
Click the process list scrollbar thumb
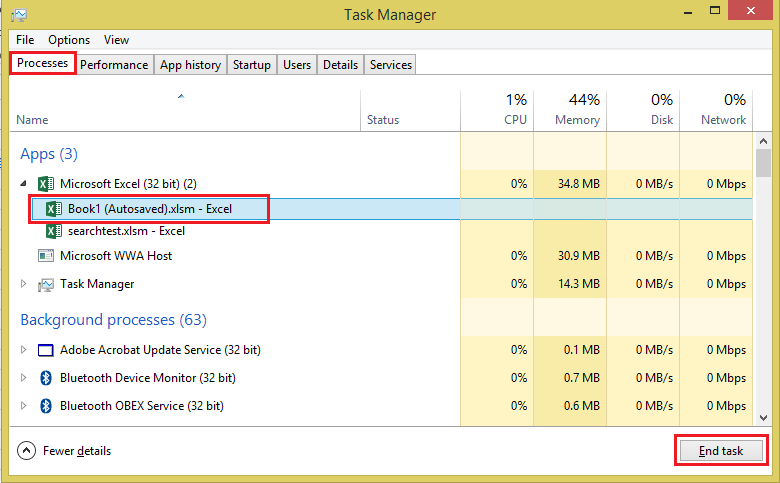(x=764, y=163)
